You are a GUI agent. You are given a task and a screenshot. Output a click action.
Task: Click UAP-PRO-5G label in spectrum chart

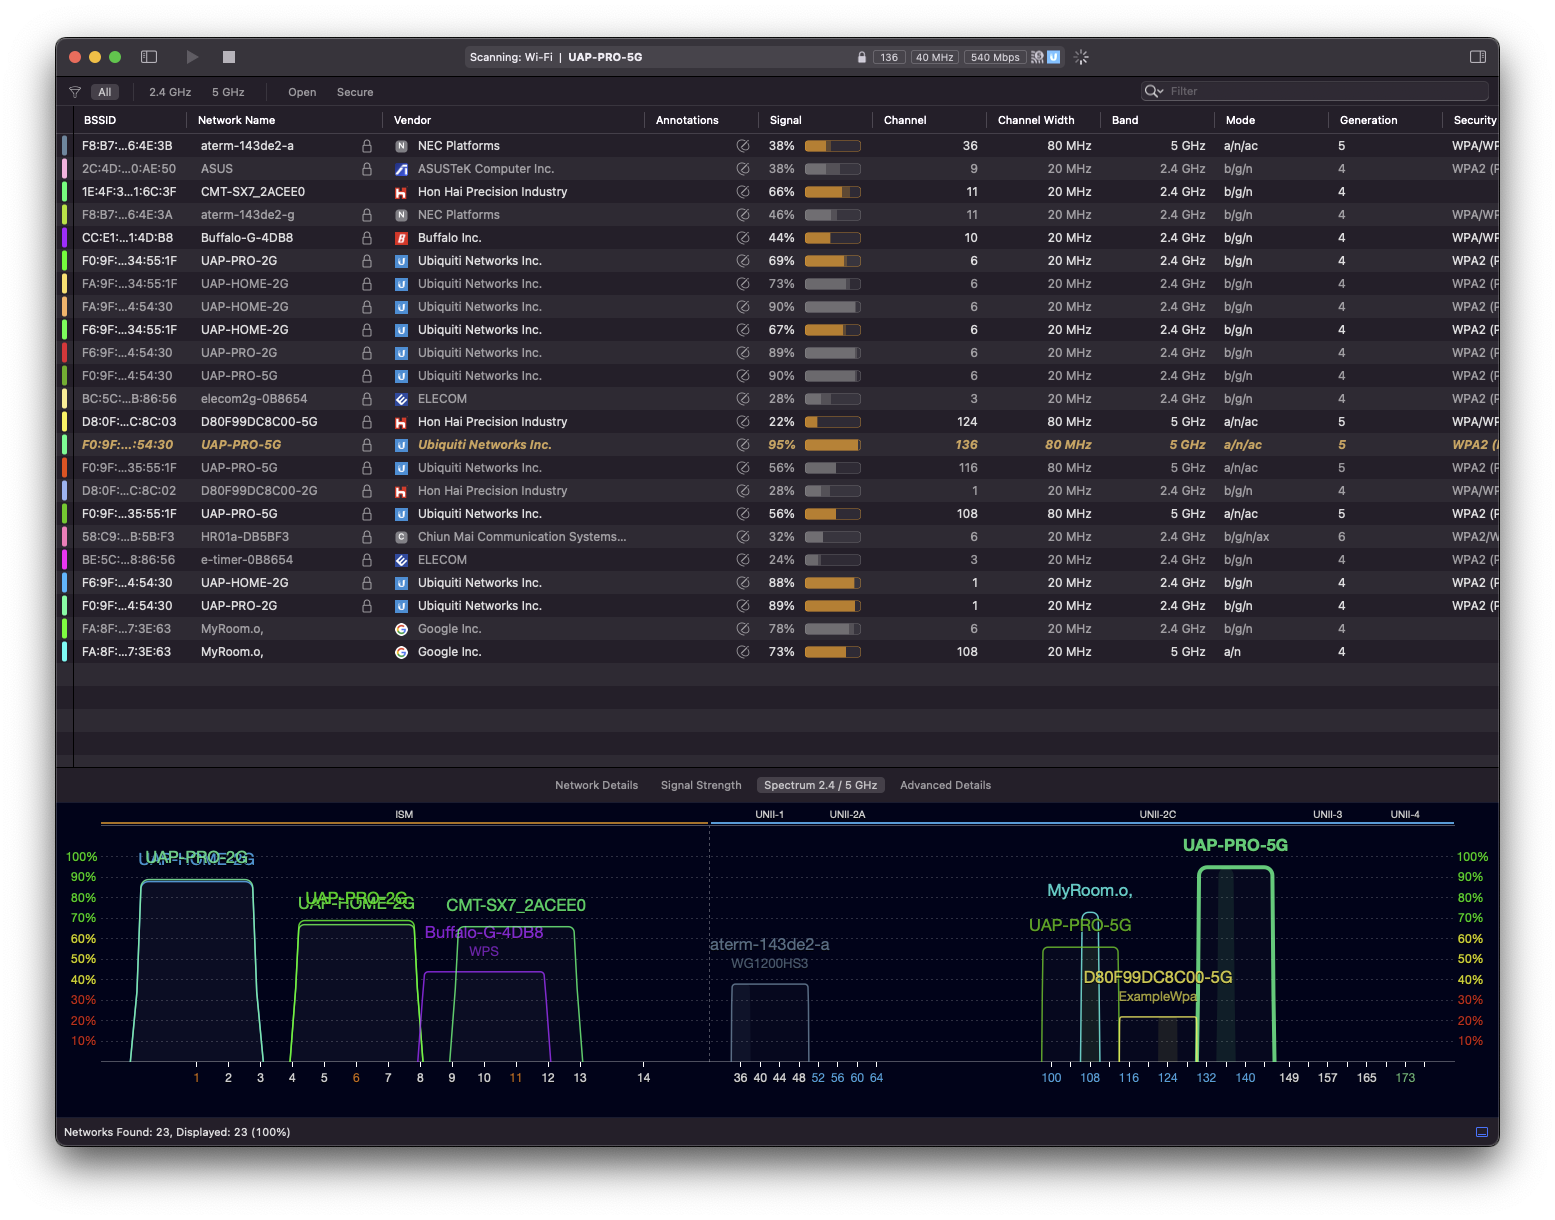[1235, 845]
